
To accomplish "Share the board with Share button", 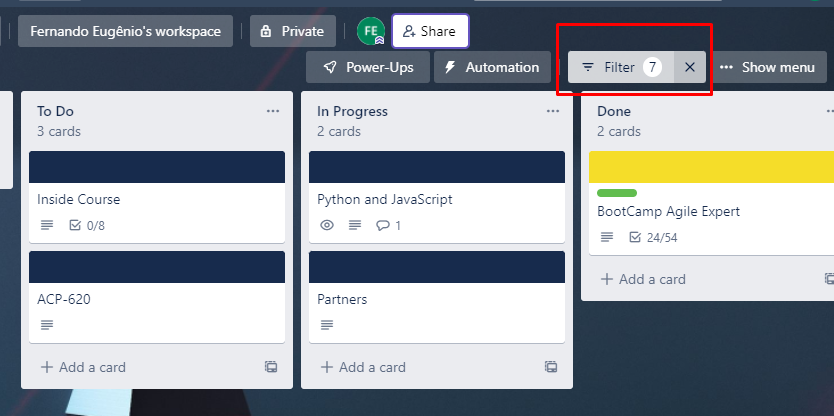I will coord(430,31).
